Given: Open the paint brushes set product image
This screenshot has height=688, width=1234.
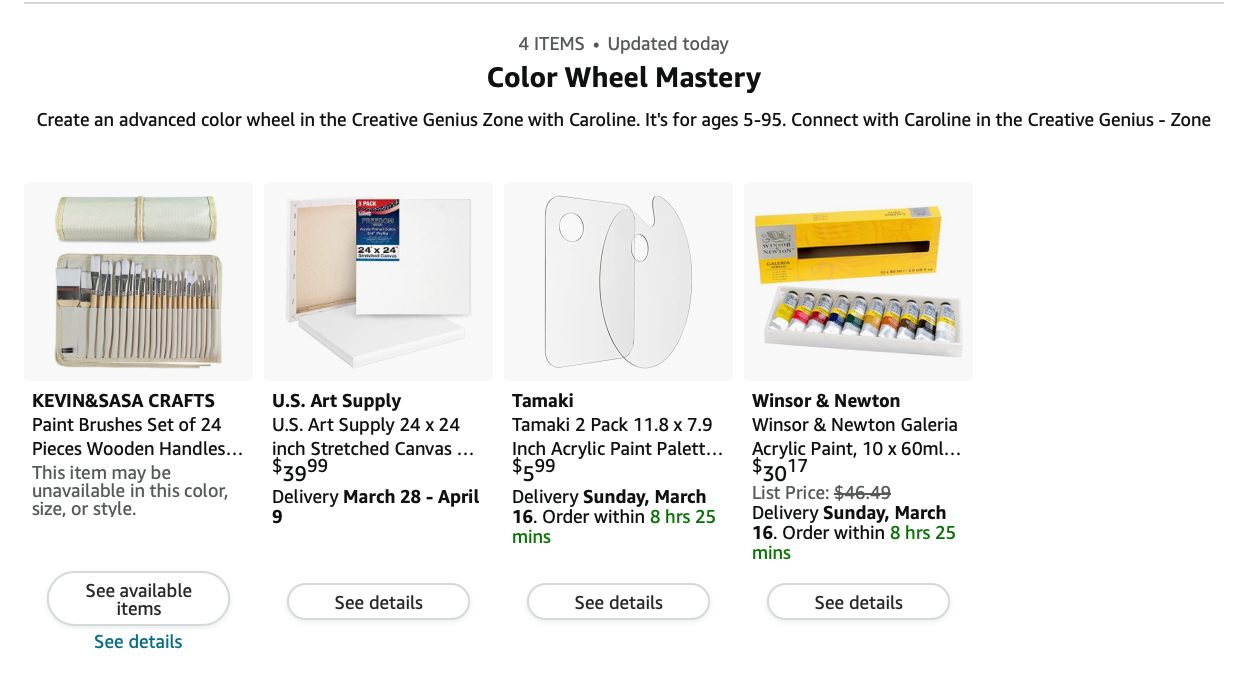Looking at the screenshot, I should 138,281.
